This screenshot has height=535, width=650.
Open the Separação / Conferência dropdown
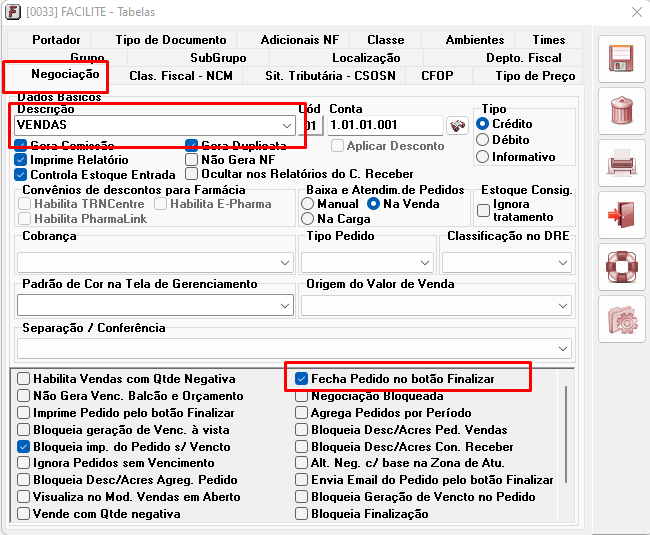point(563,349)
